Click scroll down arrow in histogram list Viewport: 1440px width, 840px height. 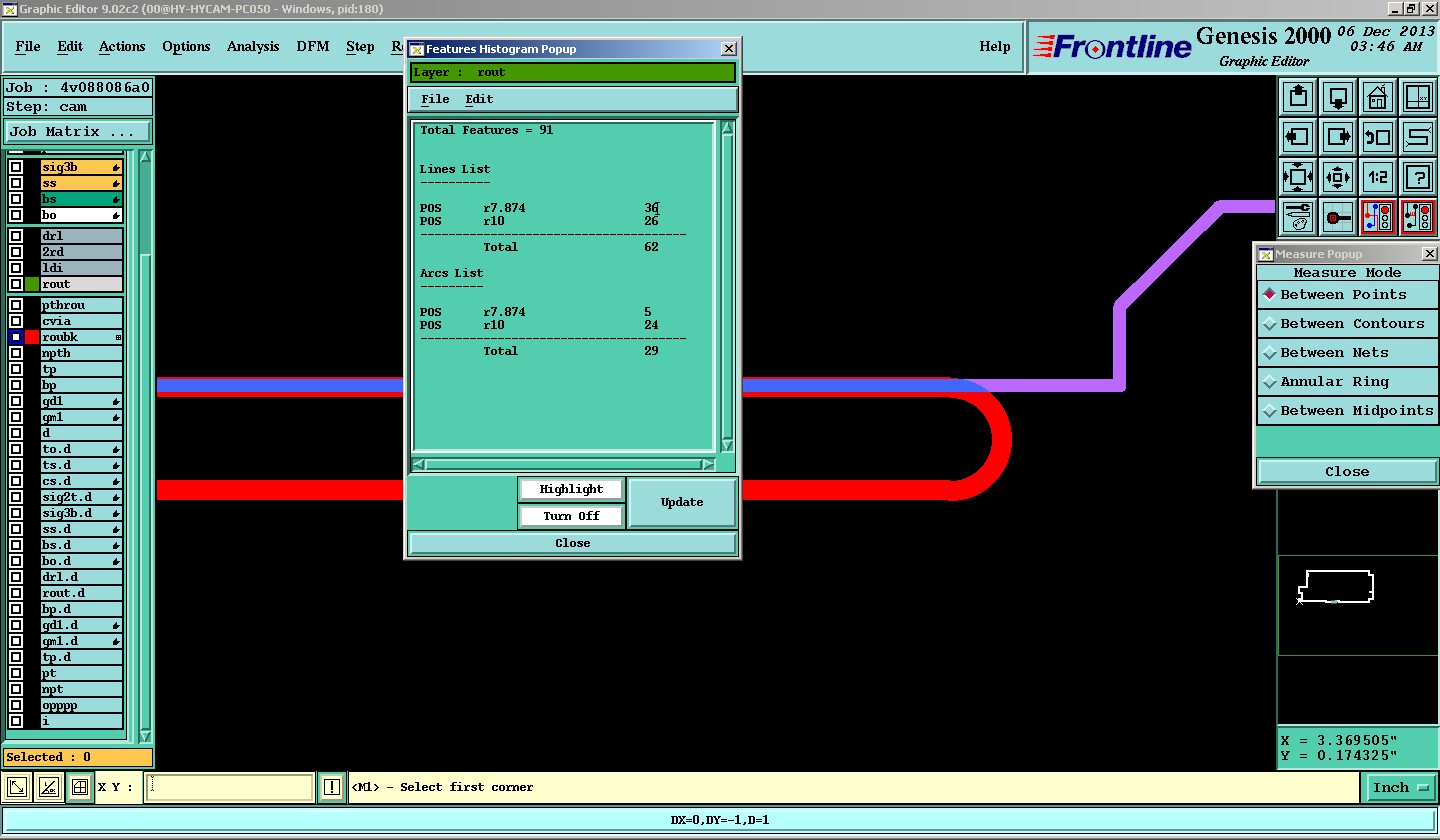point(727,445)
